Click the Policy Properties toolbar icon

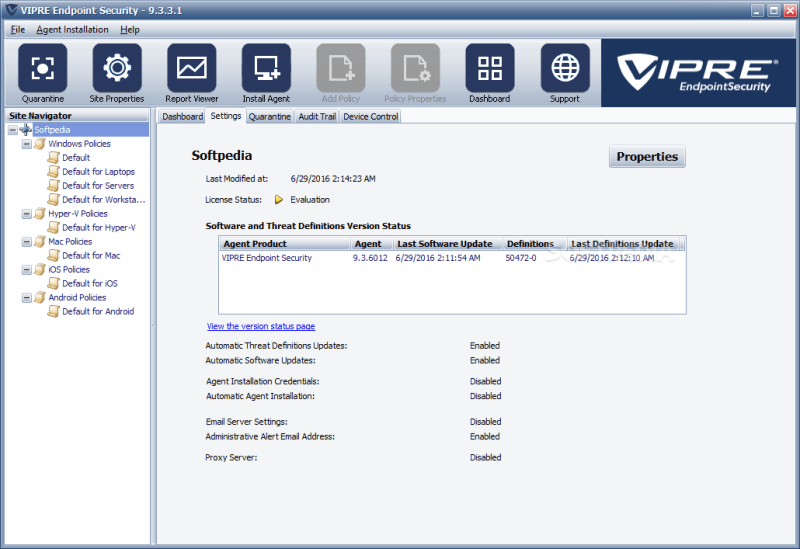point(415,68)
